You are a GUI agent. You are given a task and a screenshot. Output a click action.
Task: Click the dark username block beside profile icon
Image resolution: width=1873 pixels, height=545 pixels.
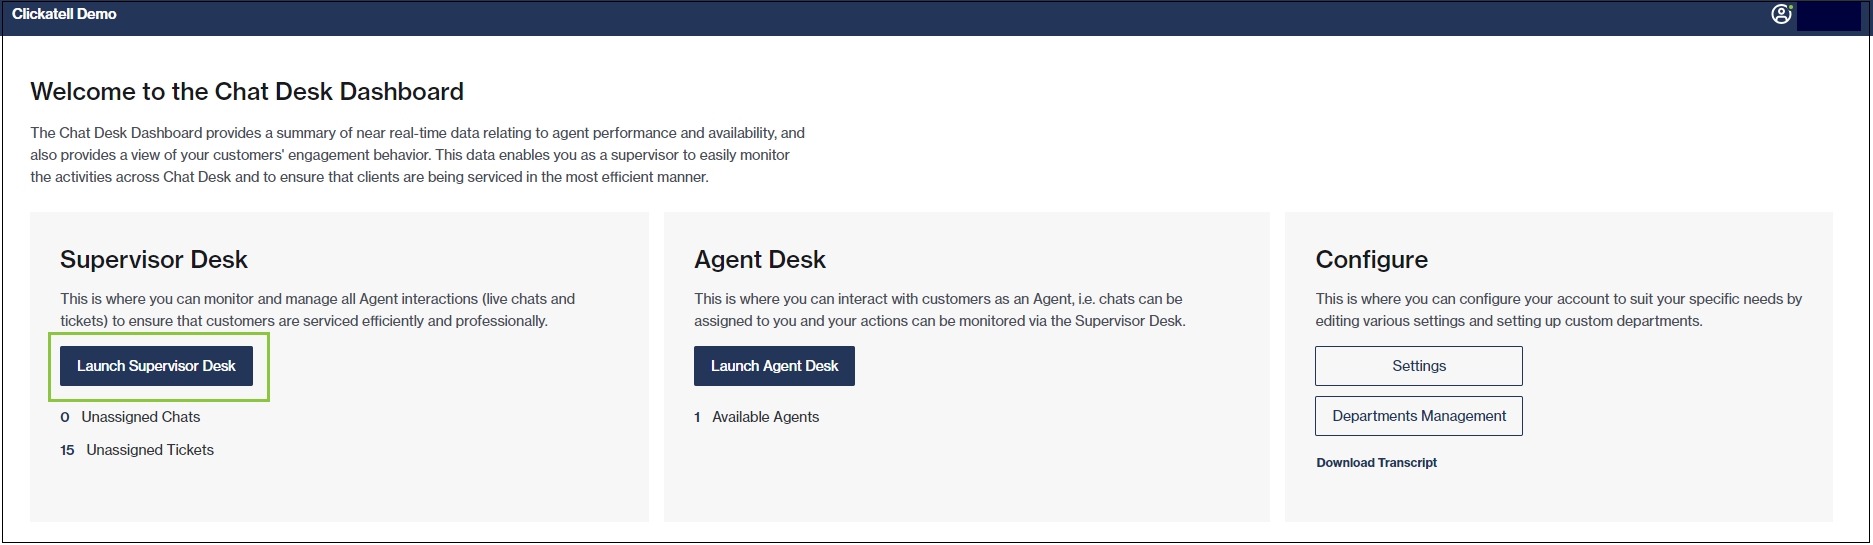[x=1828, y=16]
